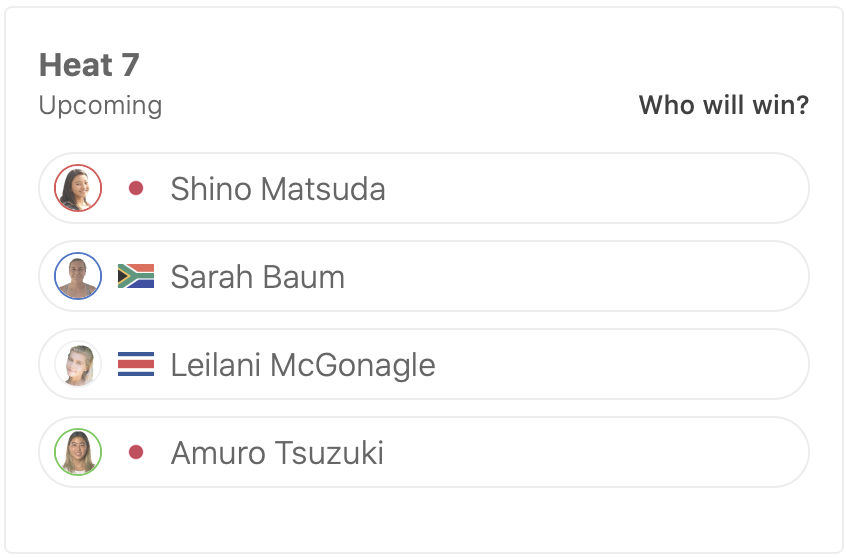Click Amuro Tsuzuki's profile photo
Image resolution: width=846 pixels, height=558 pixels.
coord(78,452)
